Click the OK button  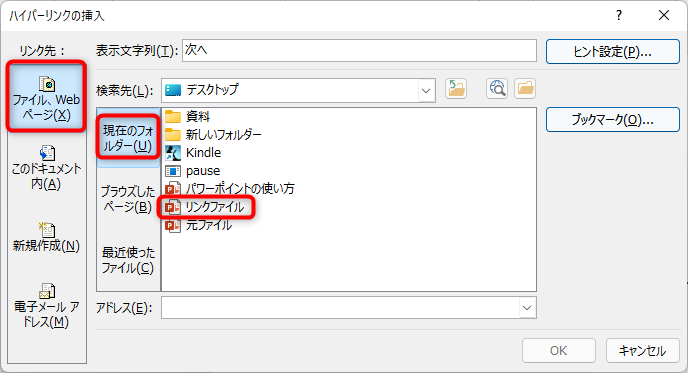click(x=559, y=351)
